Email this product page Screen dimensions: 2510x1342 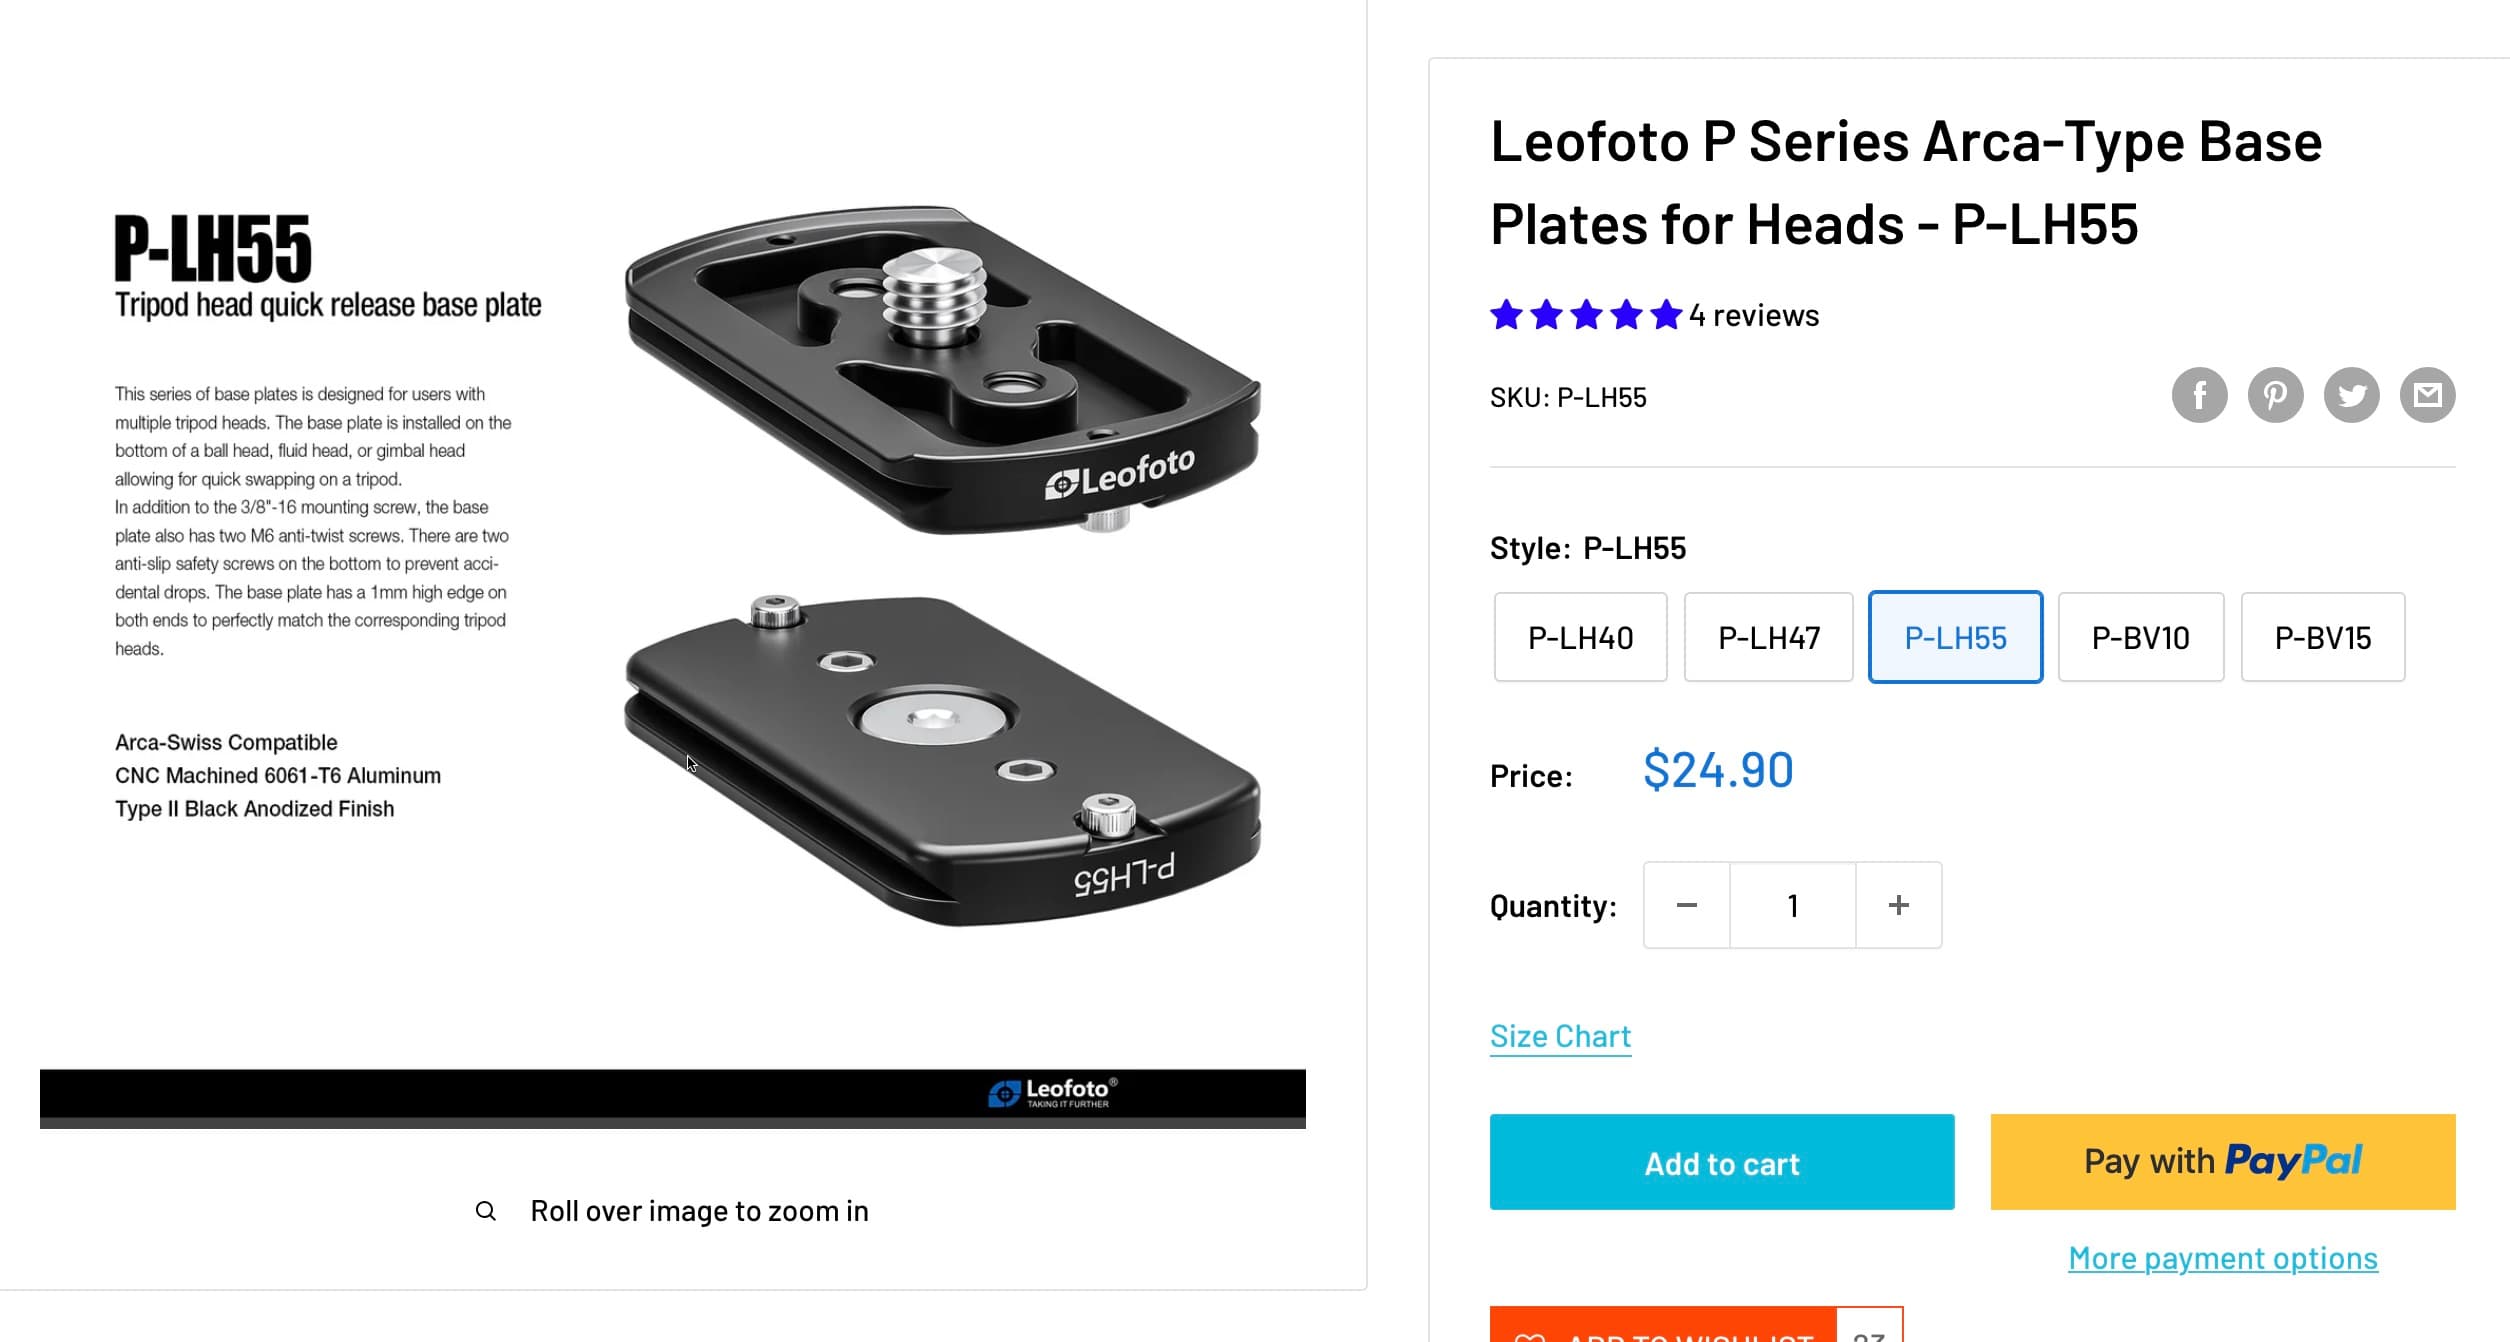pos(2427,395)
